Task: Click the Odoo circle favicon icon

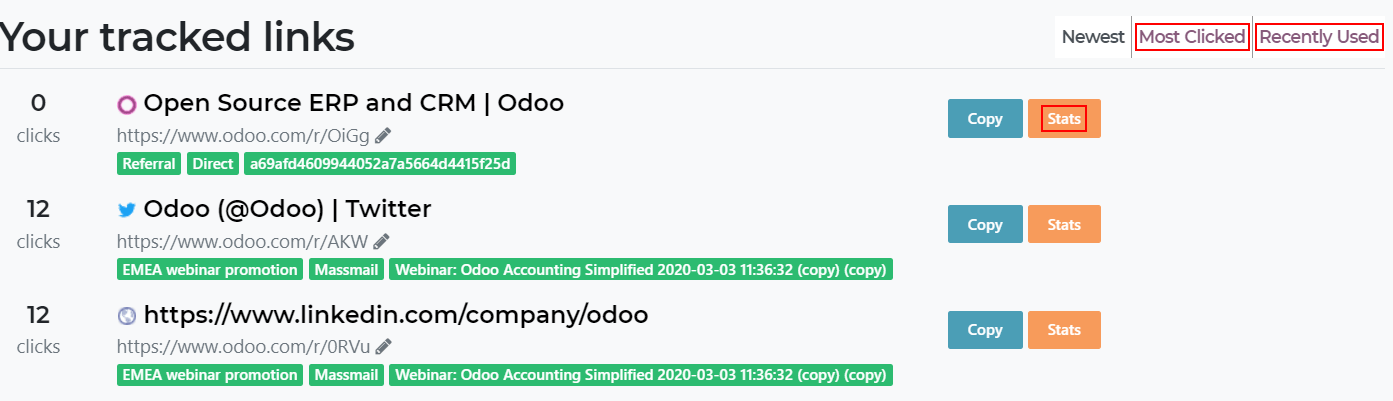Action: tap(127, 104)
